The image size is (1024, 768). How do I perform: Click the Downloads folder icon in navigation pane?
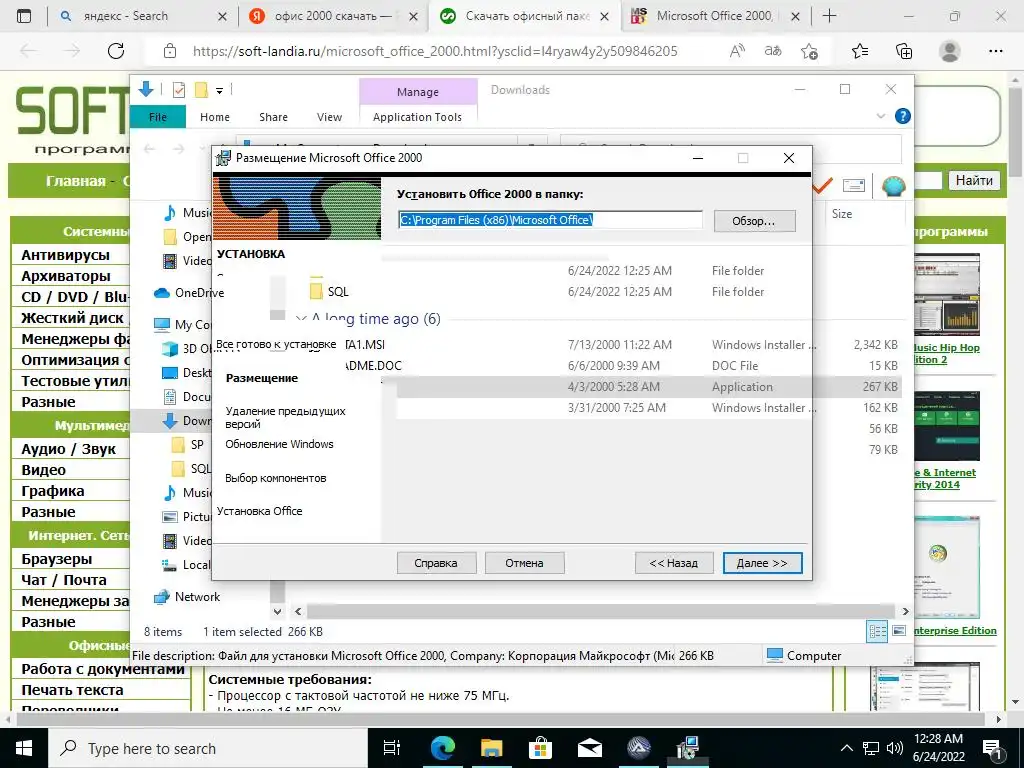pos(170,421)
